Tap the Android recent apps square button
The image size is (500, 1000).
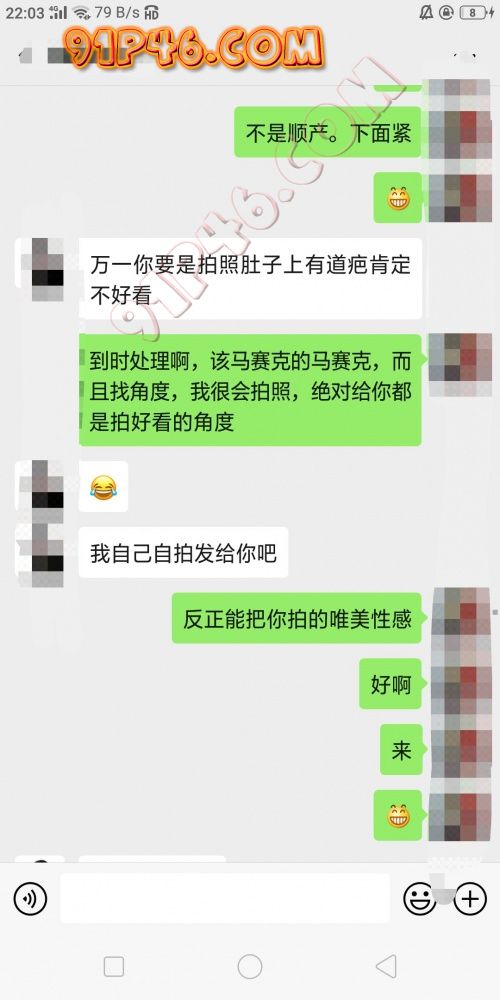[114, 966]
